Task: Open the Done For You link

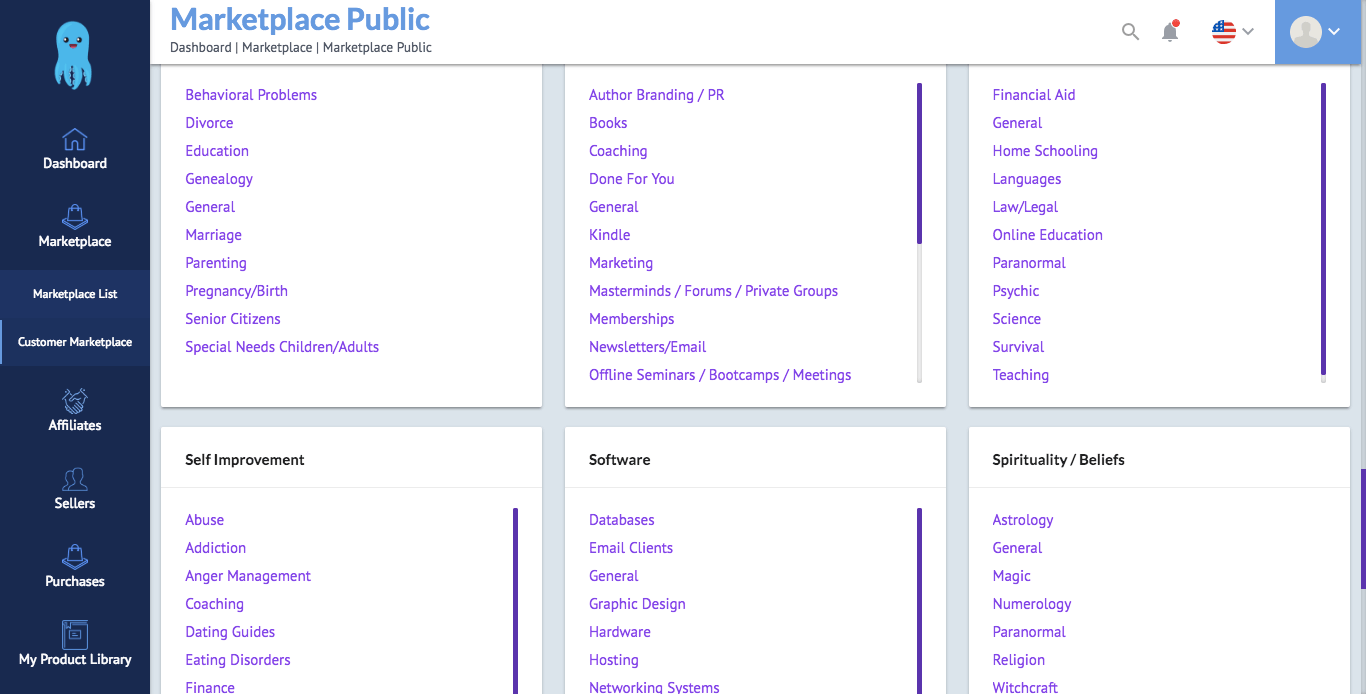Action: click(x=632, y=179)
